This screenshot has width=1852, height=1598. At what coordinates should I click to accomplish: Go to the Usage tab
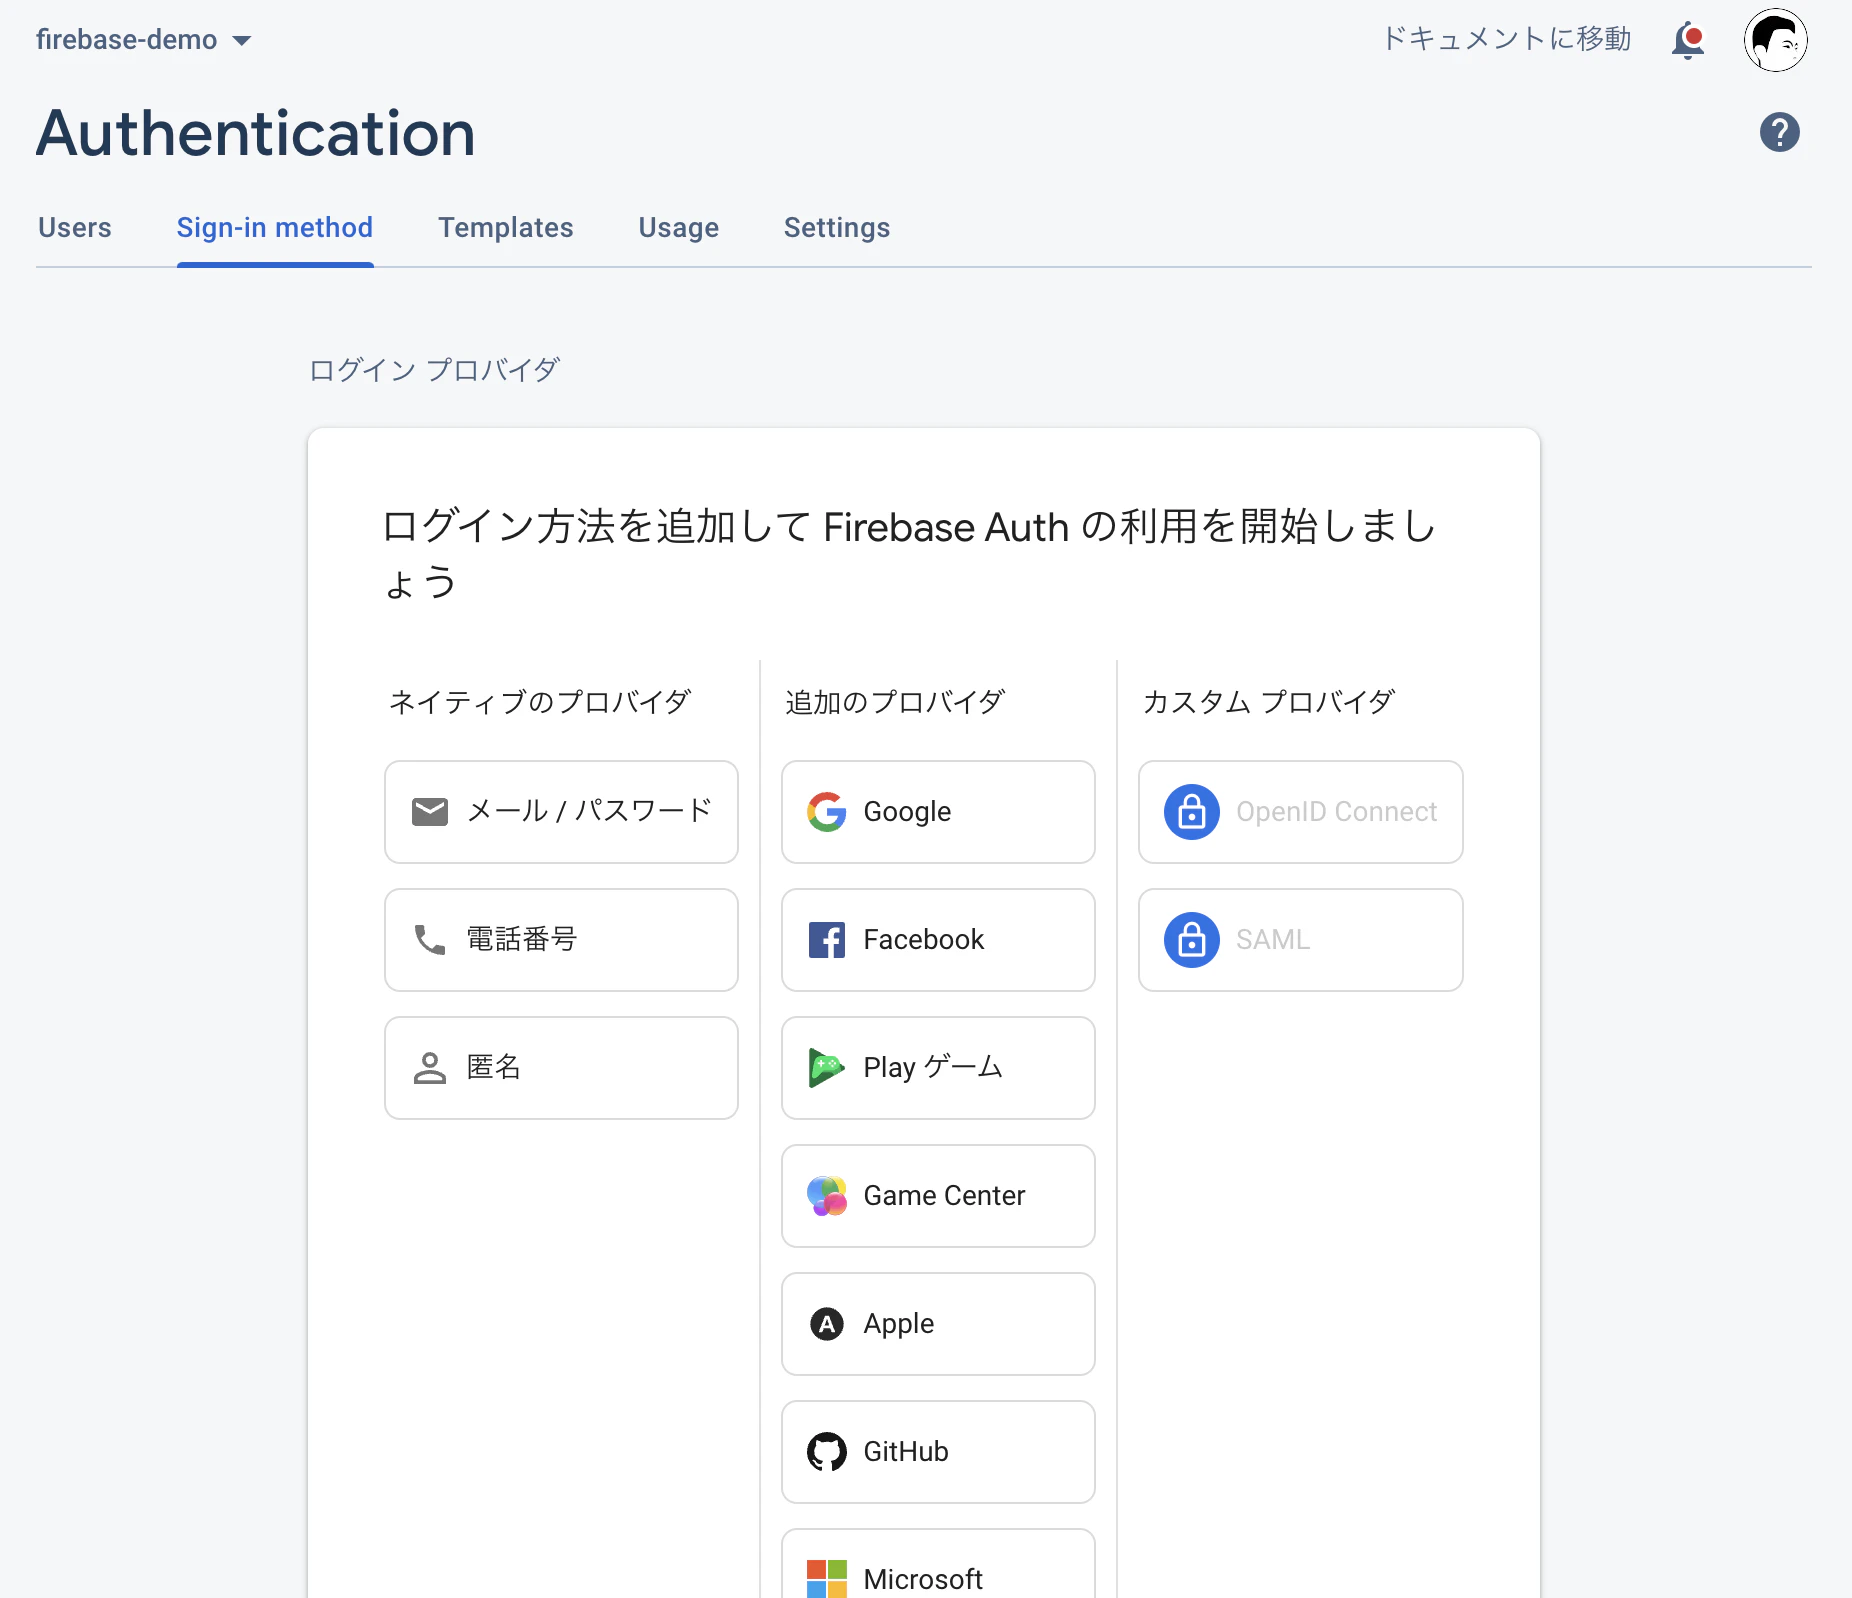tap(679, 228)
